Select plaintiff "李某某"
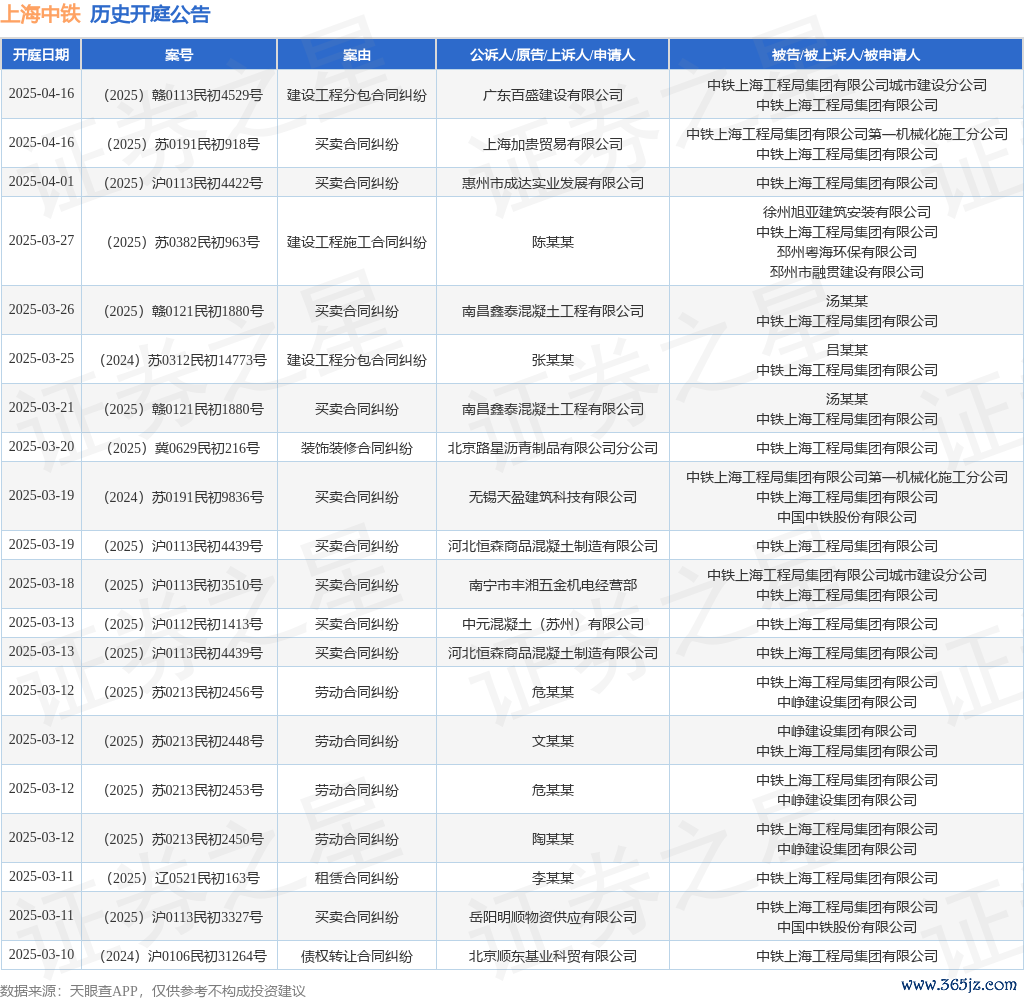This screenshot has height=1000, width=1024. (552, 879)
